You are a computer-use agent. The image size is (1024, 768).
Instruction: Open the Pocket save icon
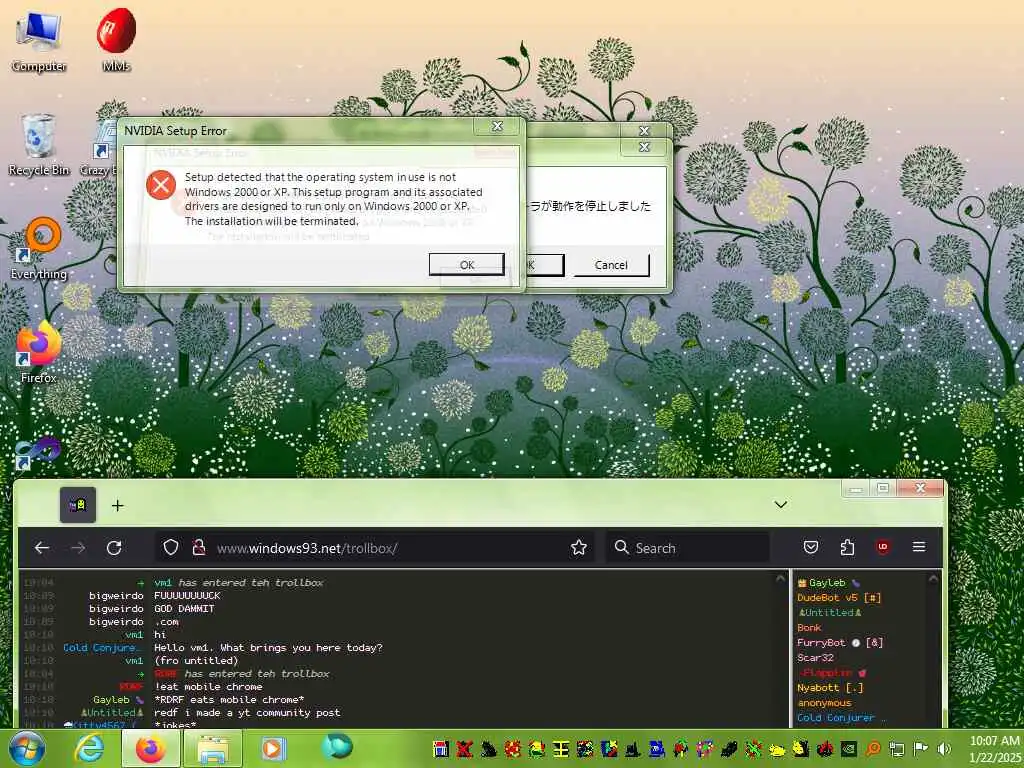[x=811, y=547]
